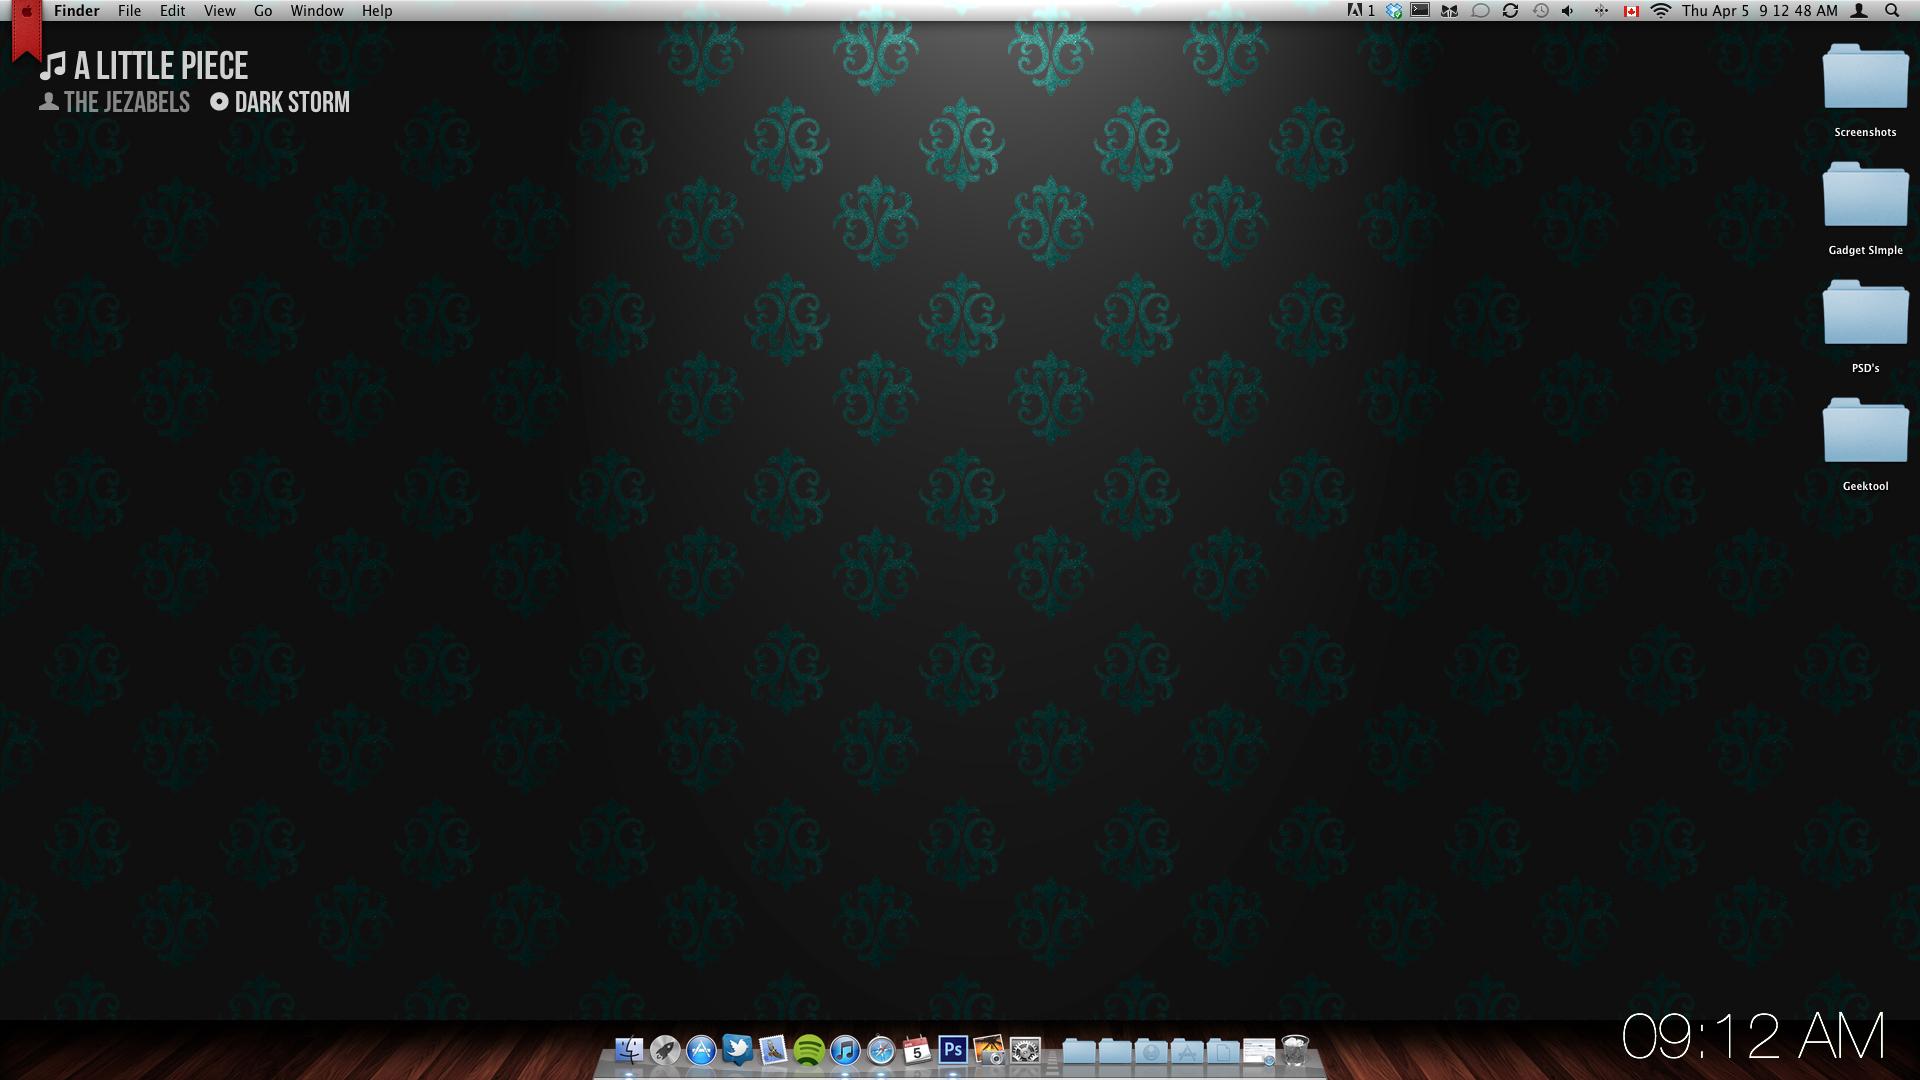Screen dimensions: 1920x1080
Task: Open Time Machine status menu
Action: point(1540,11)
